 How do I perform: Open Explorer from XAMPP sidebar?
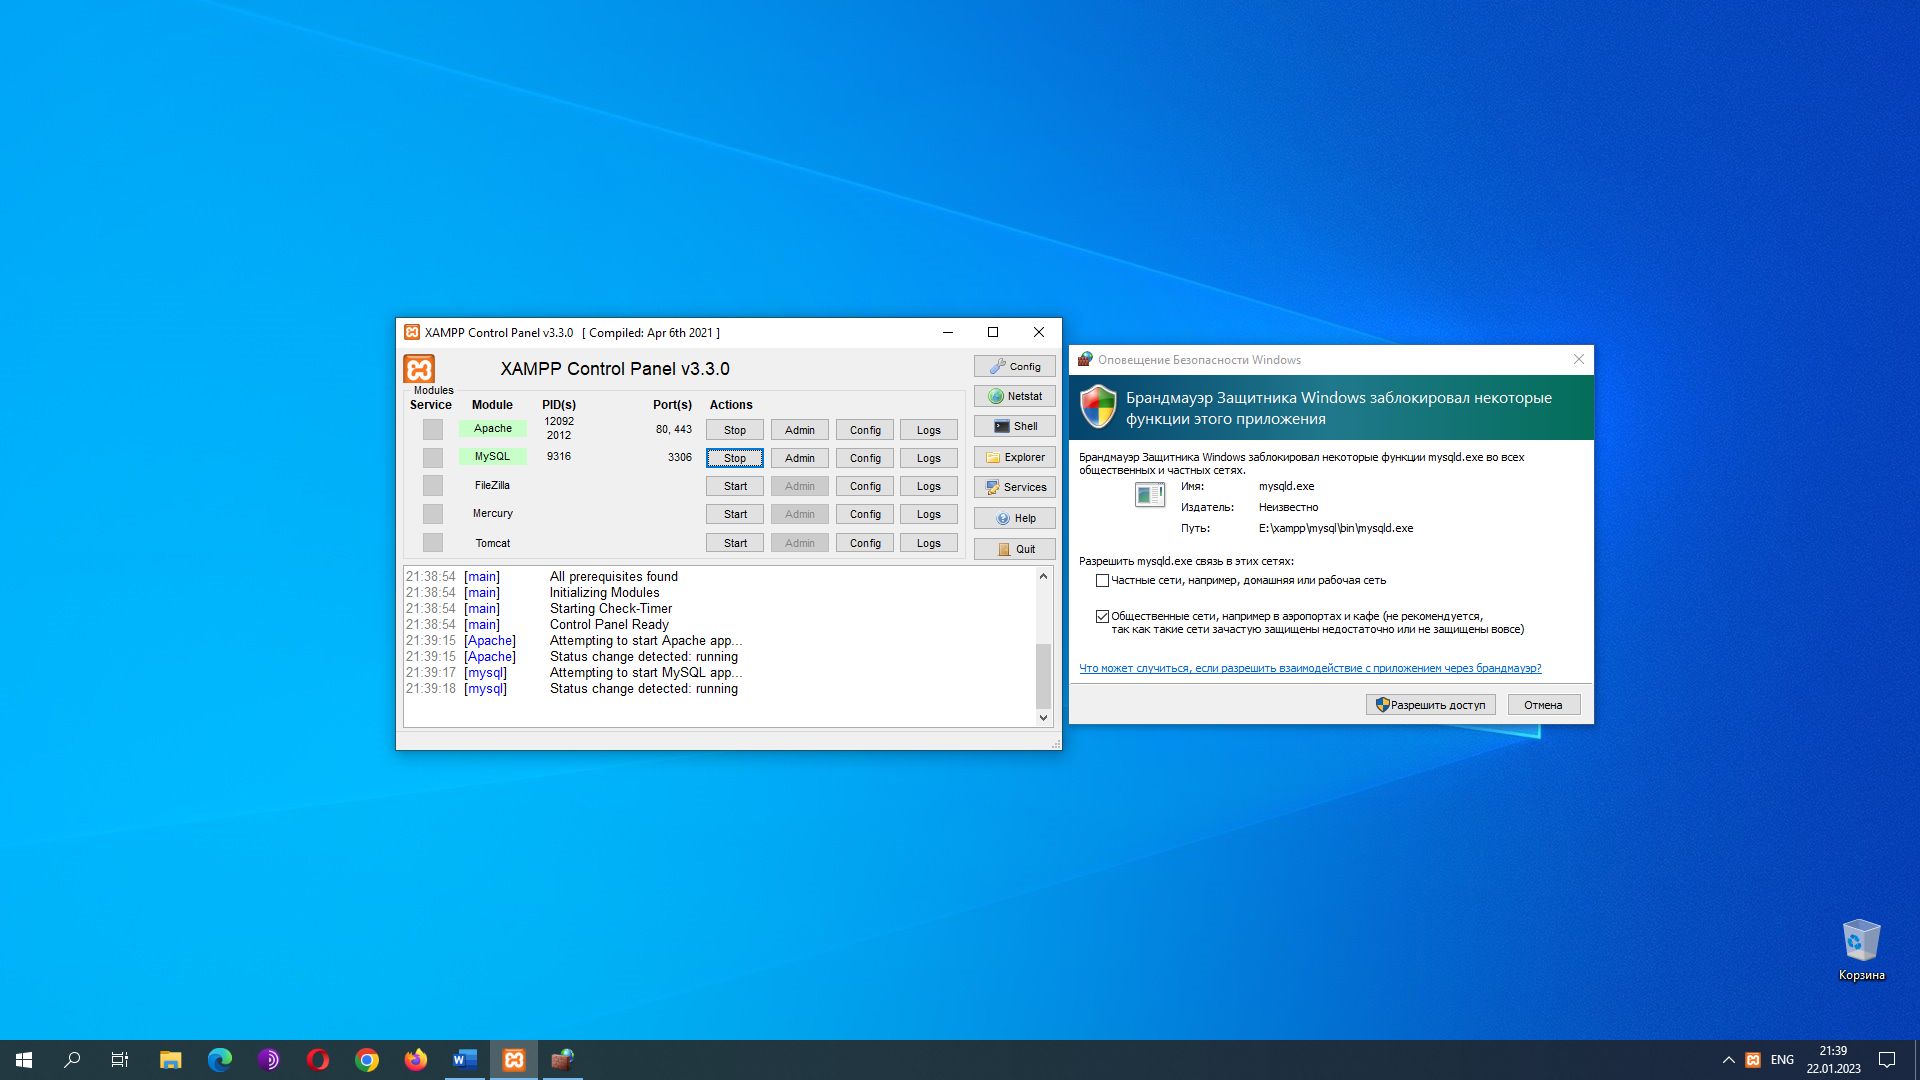click(x=1014, y=457)
